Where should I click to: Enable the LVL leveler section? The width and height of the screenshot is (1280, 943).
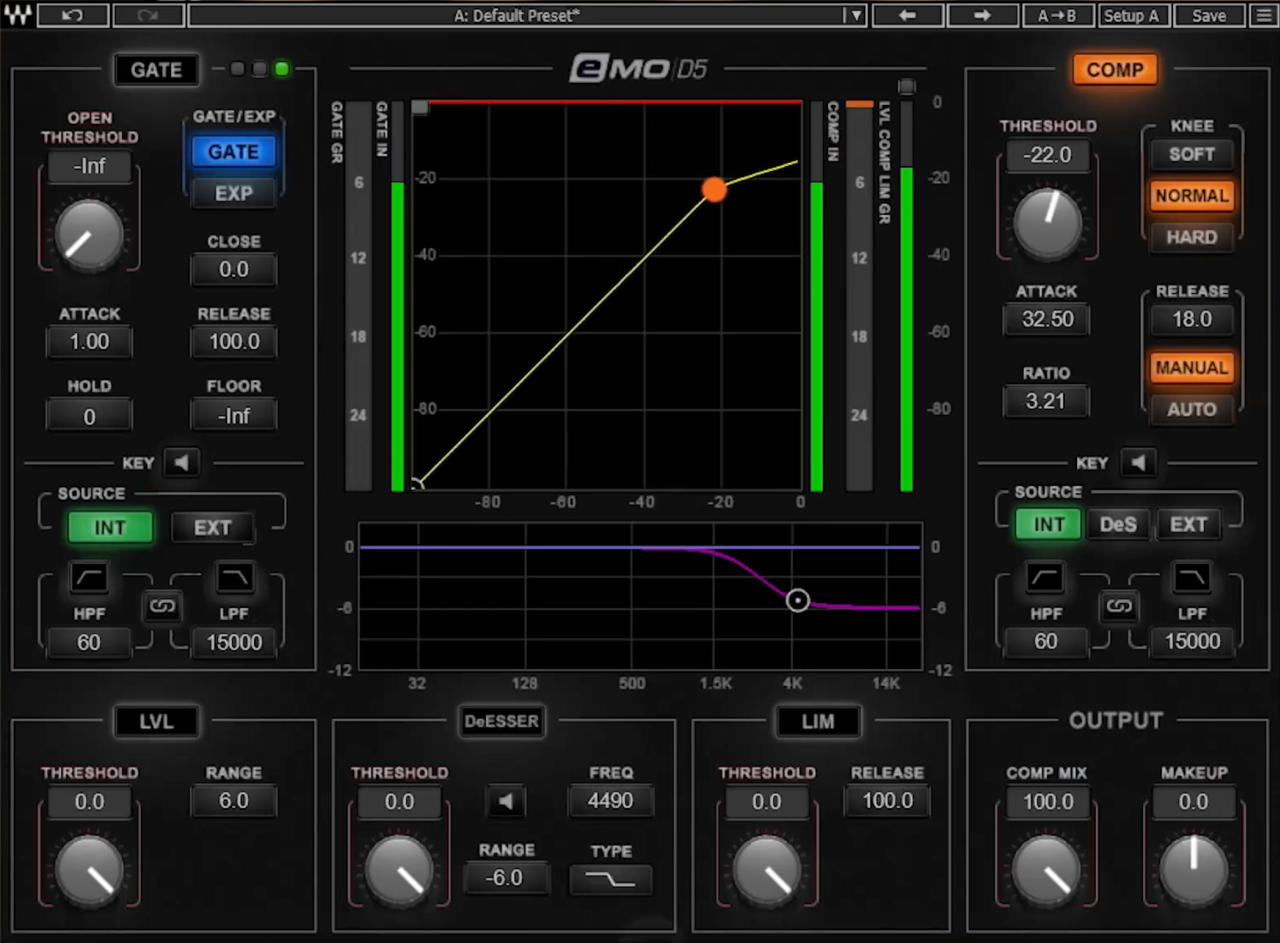156,721
